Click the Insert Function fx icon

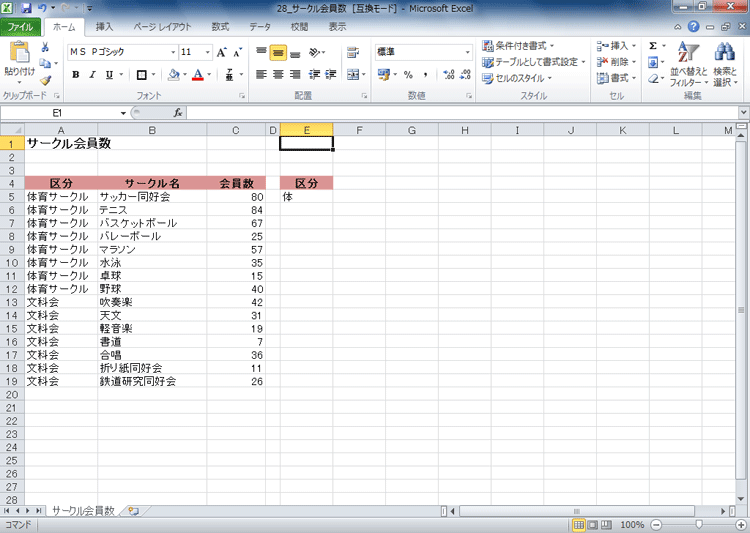pyautogui.click(x=178, y=113)
